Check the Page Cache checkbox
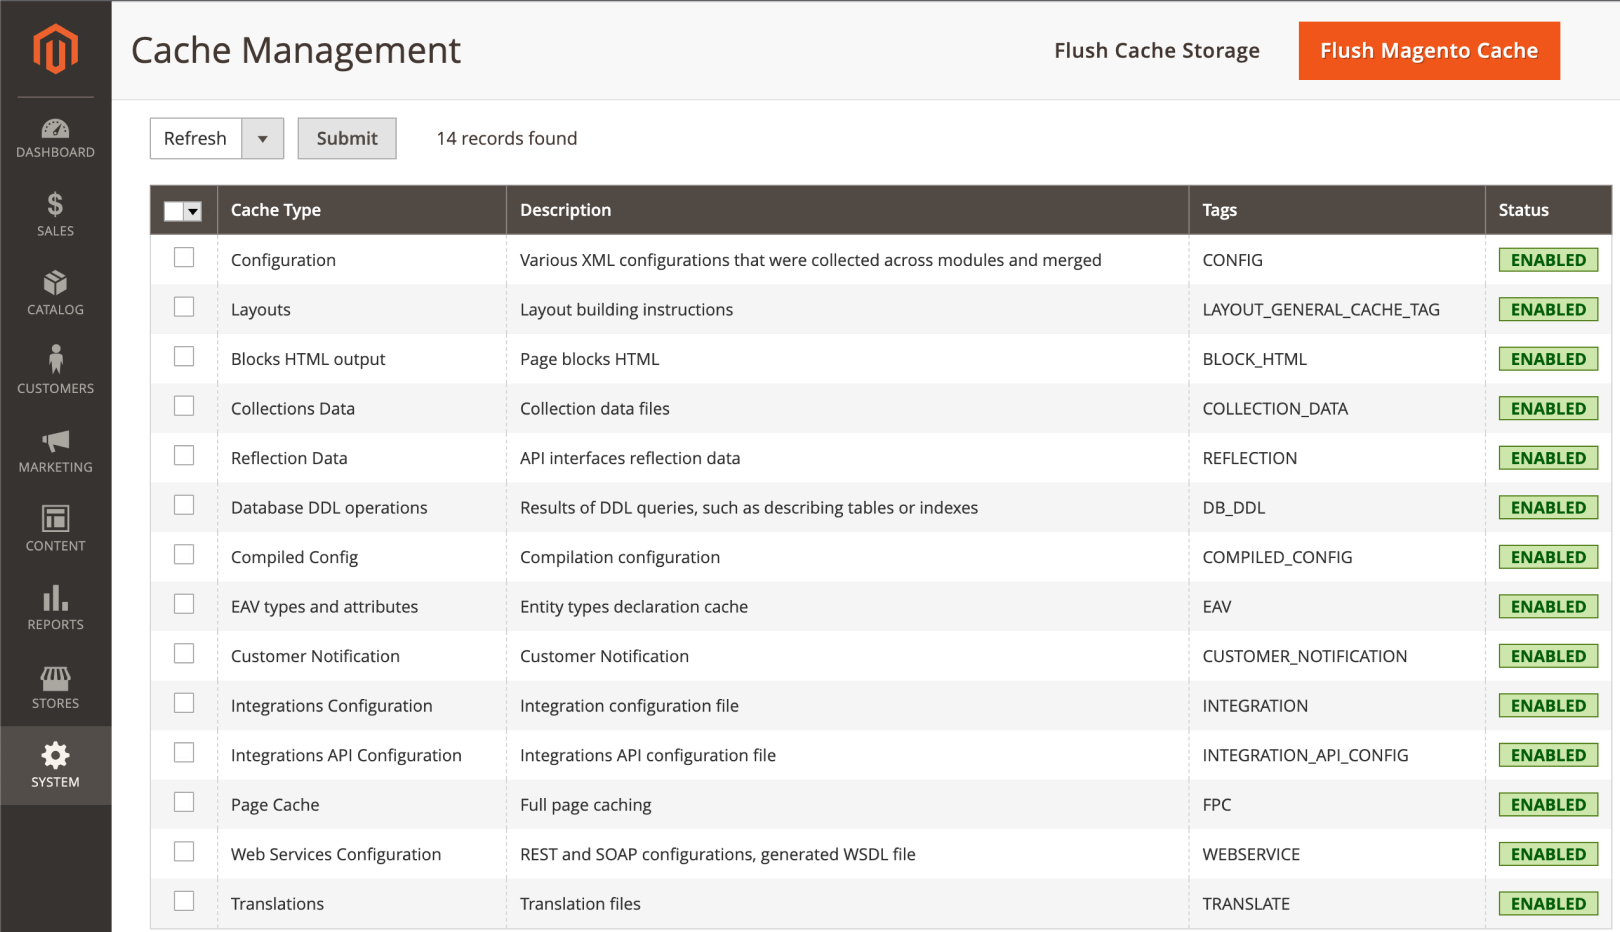 point(184,802)
